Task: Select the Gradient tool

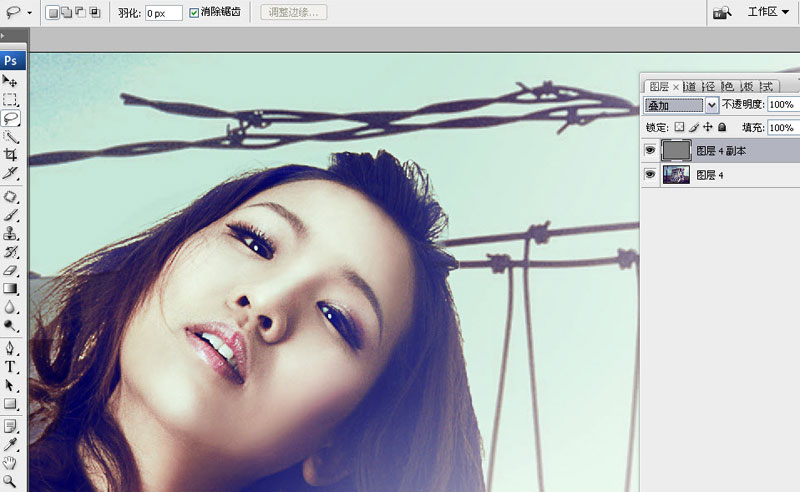Action: tap(10, 289)
